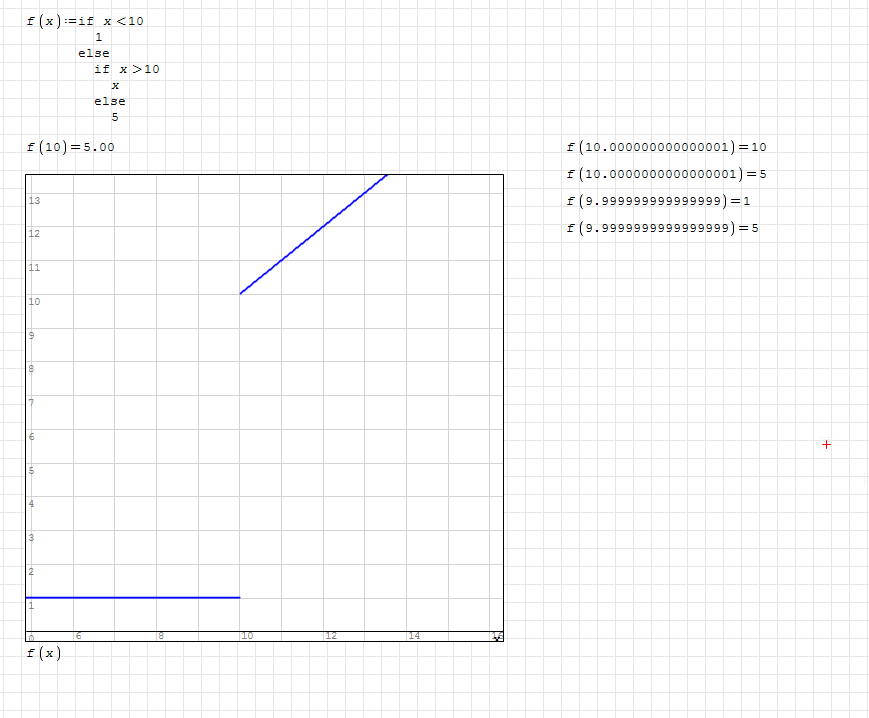This screenshot has width=869, height=718.
Task: Click the x-axis tick label 8
Action: [161, 636]
